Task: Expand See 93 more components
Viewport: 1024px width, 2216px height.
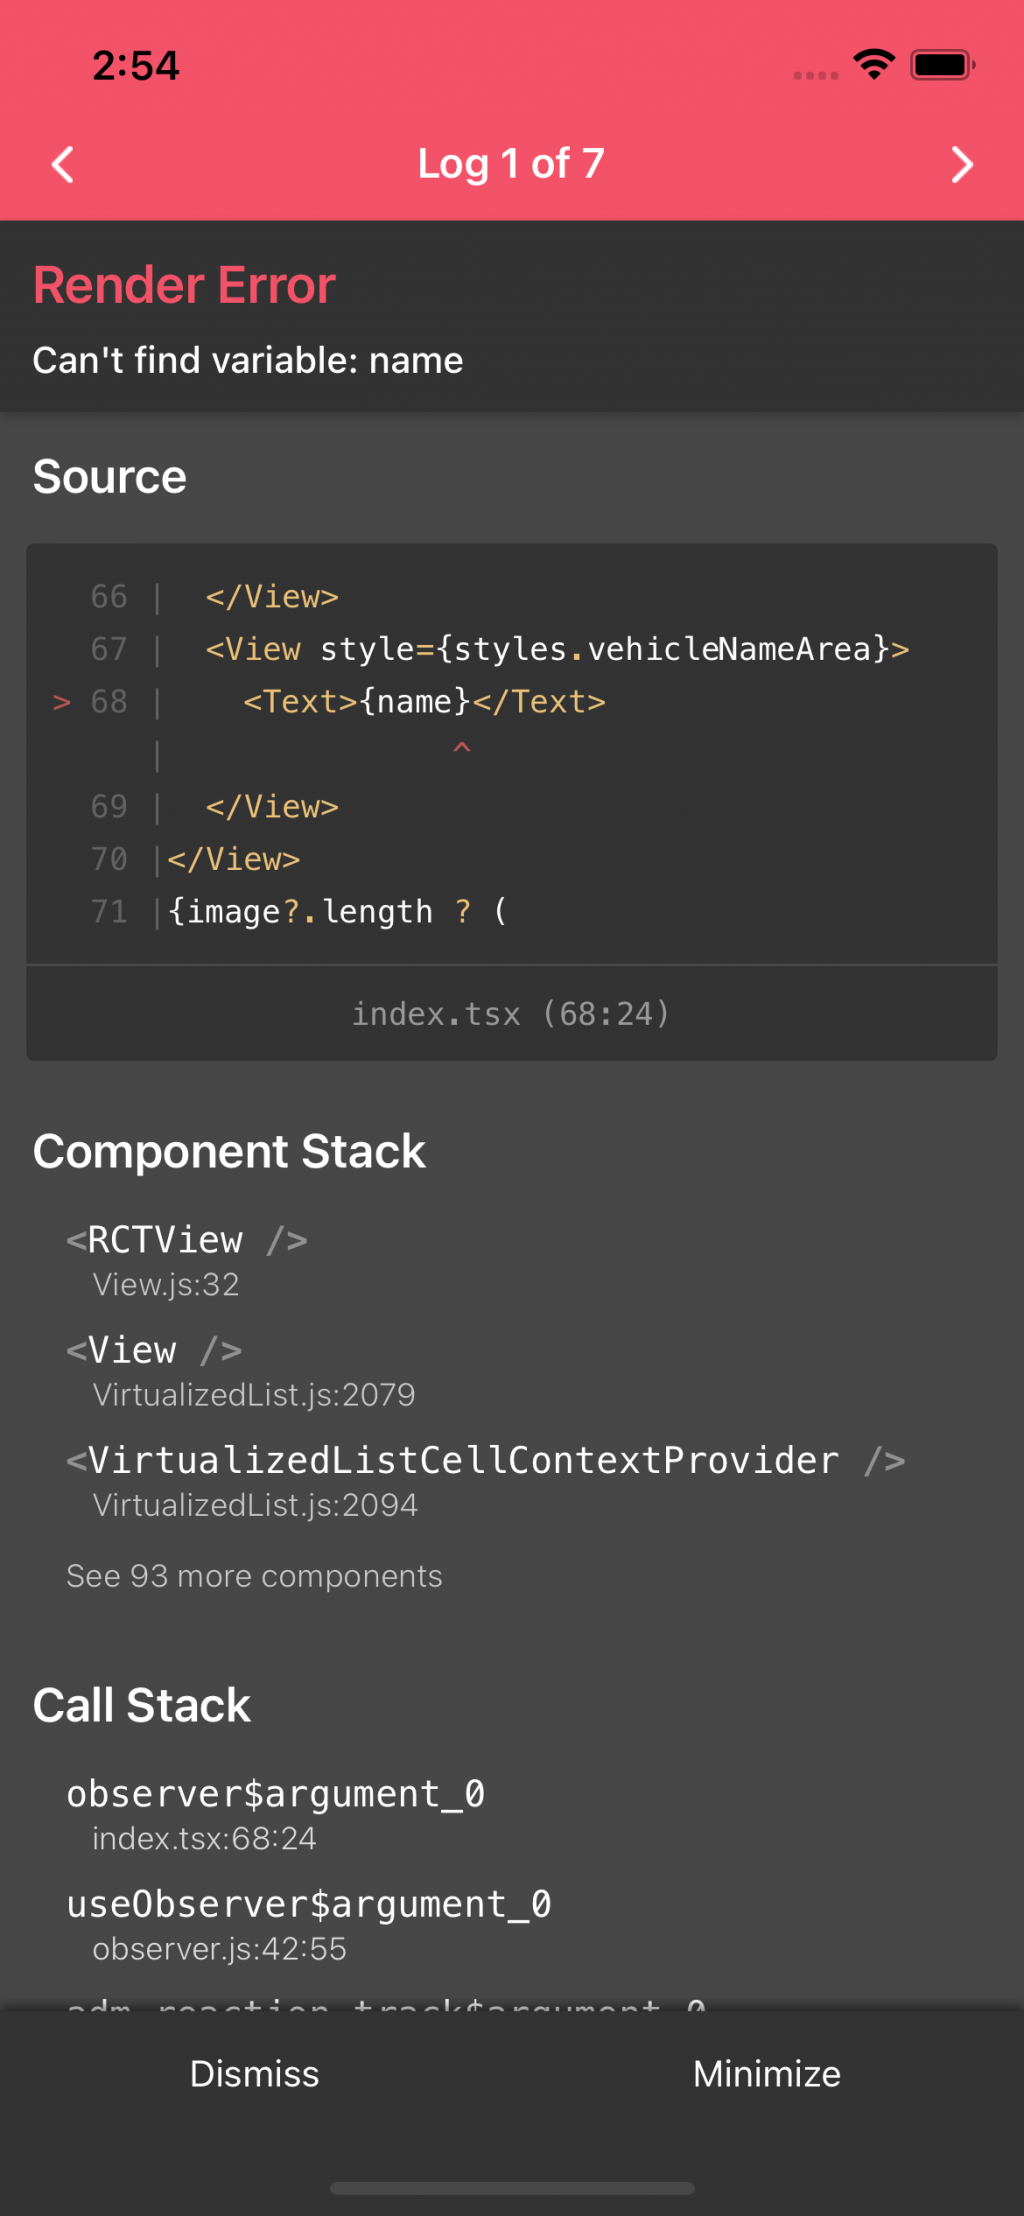Action: pos(254,1576)
